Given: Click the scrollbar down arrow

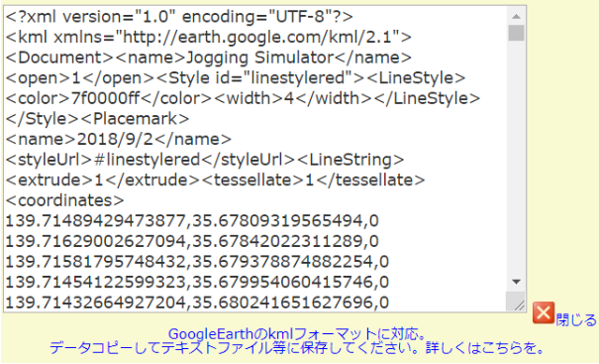Looking at the screenshot, I should coord(516,282).
